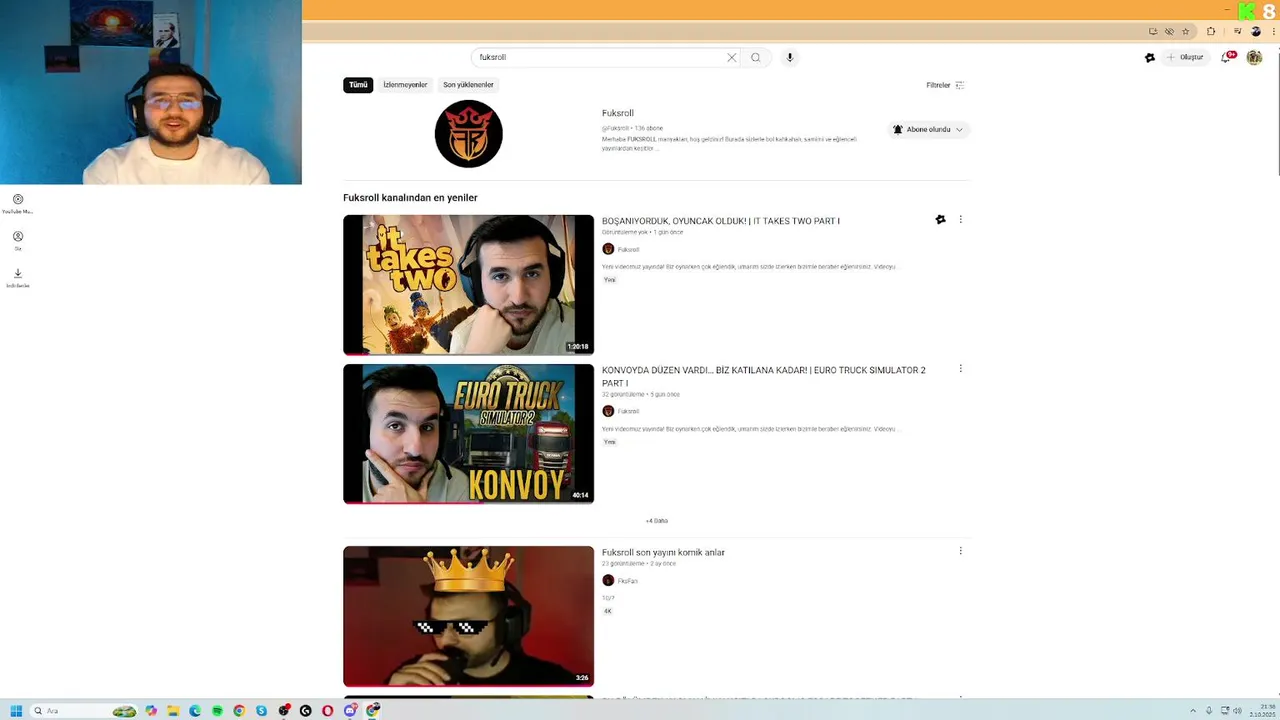Click the Discord taskbar icon
This screenshot has width=1280, height=720.
[350, 711]
